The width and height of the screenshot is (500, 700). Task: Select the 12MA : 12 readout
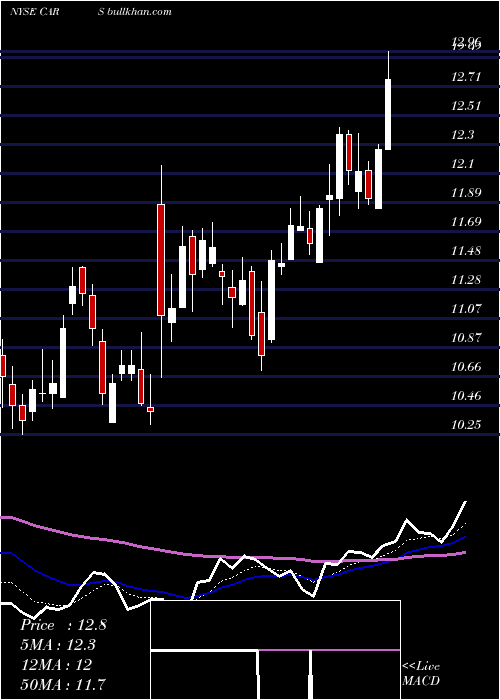[x=56, y=665]
